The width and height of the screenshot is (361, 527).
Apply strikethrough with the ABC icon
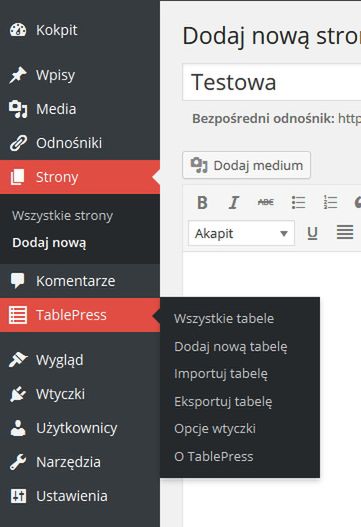tap(266, 202)
